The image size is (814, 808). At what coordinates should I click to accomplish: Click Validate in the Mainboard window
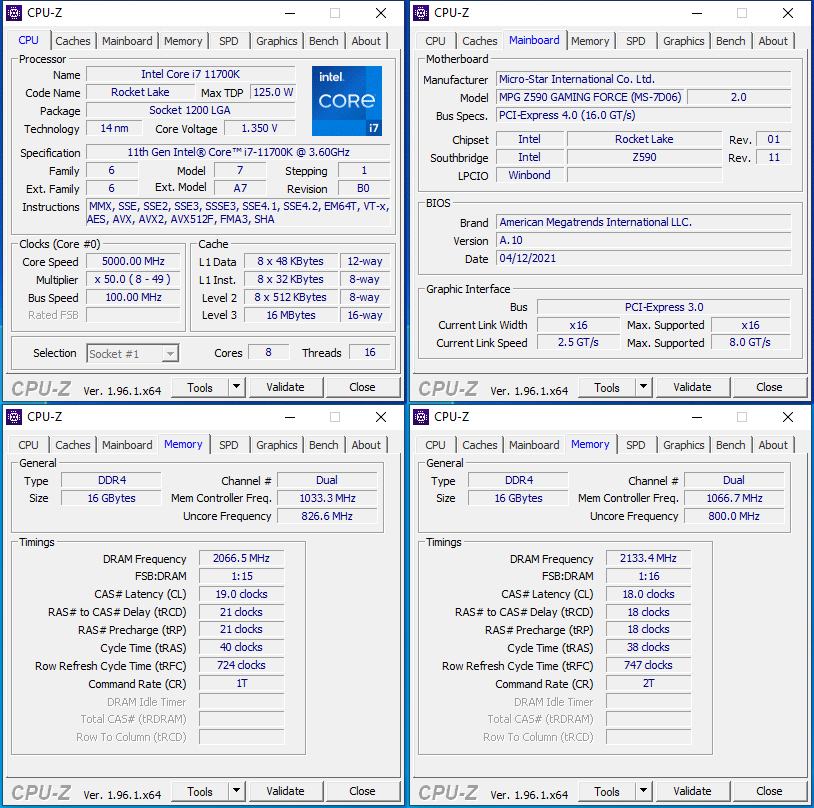pyautogui.click(x=693, y=387)
